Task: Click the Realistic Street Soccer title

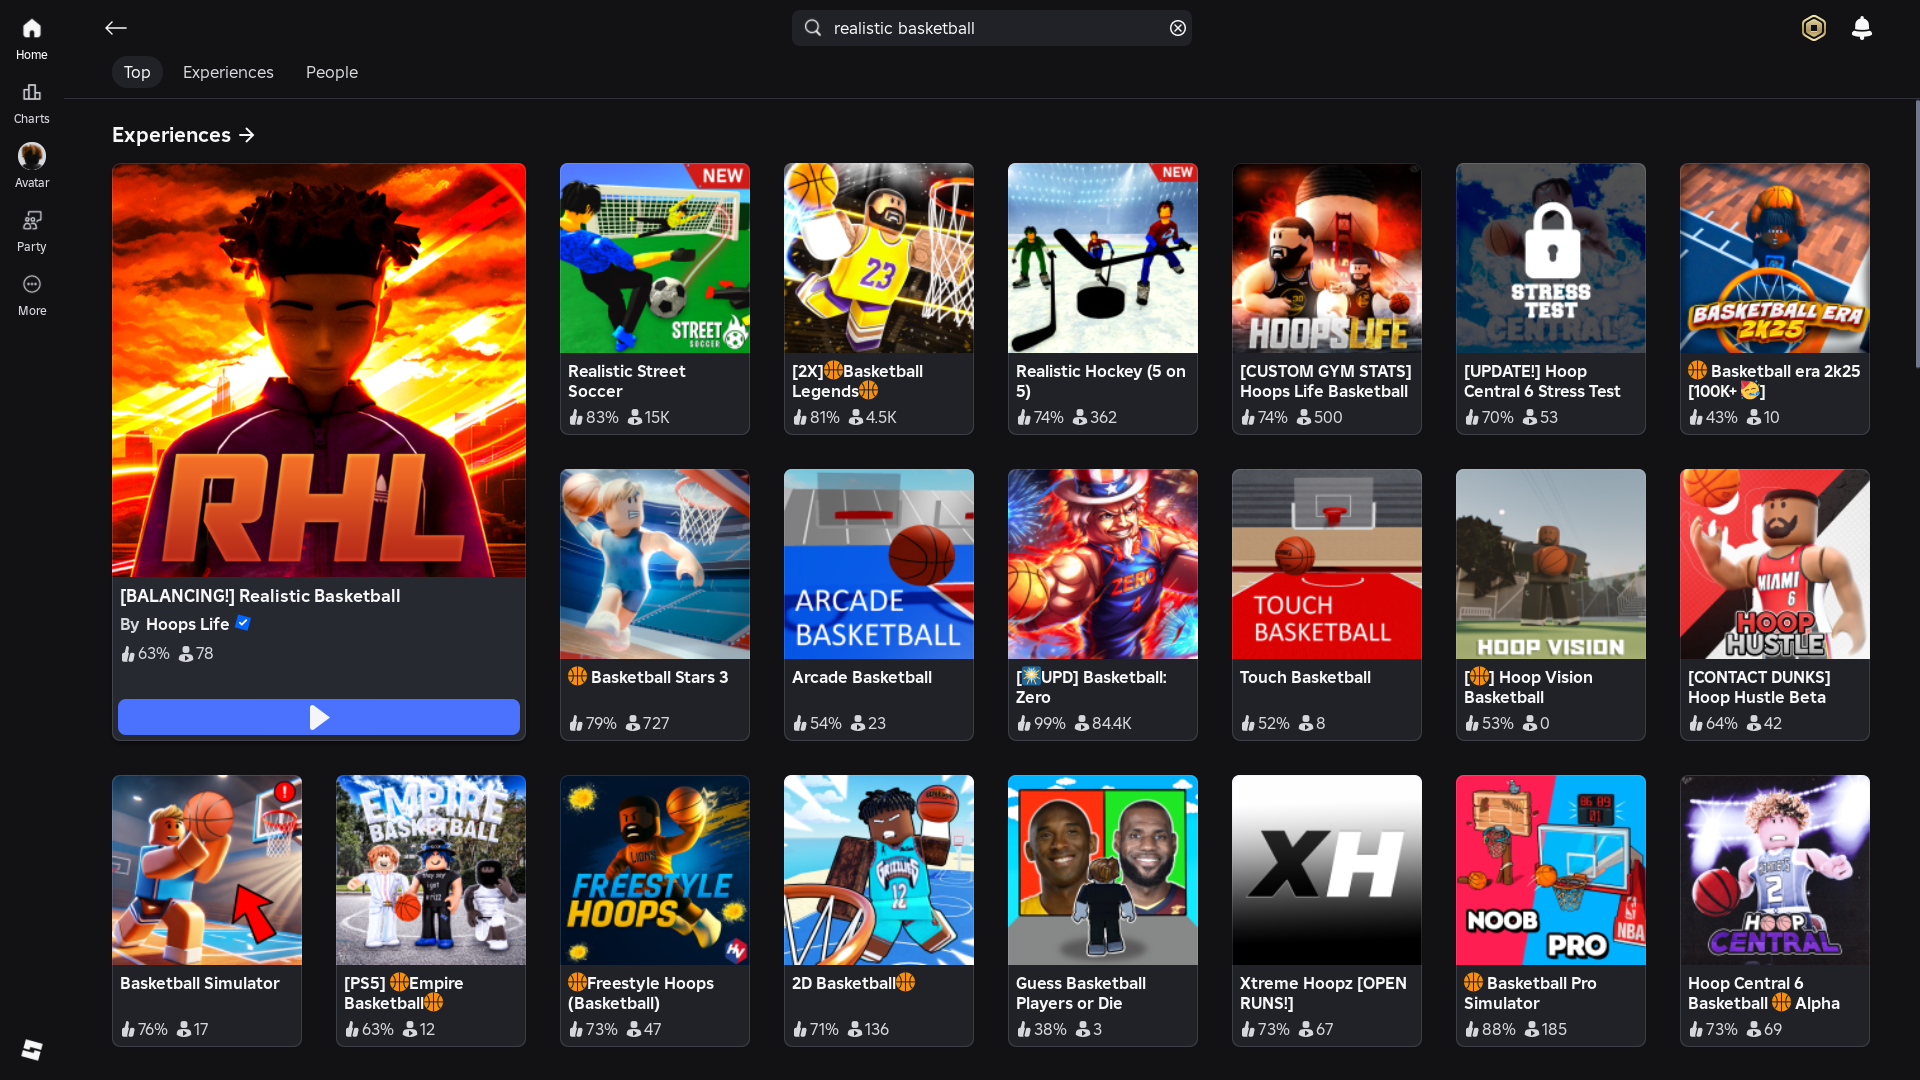Action: click(627, 381)
